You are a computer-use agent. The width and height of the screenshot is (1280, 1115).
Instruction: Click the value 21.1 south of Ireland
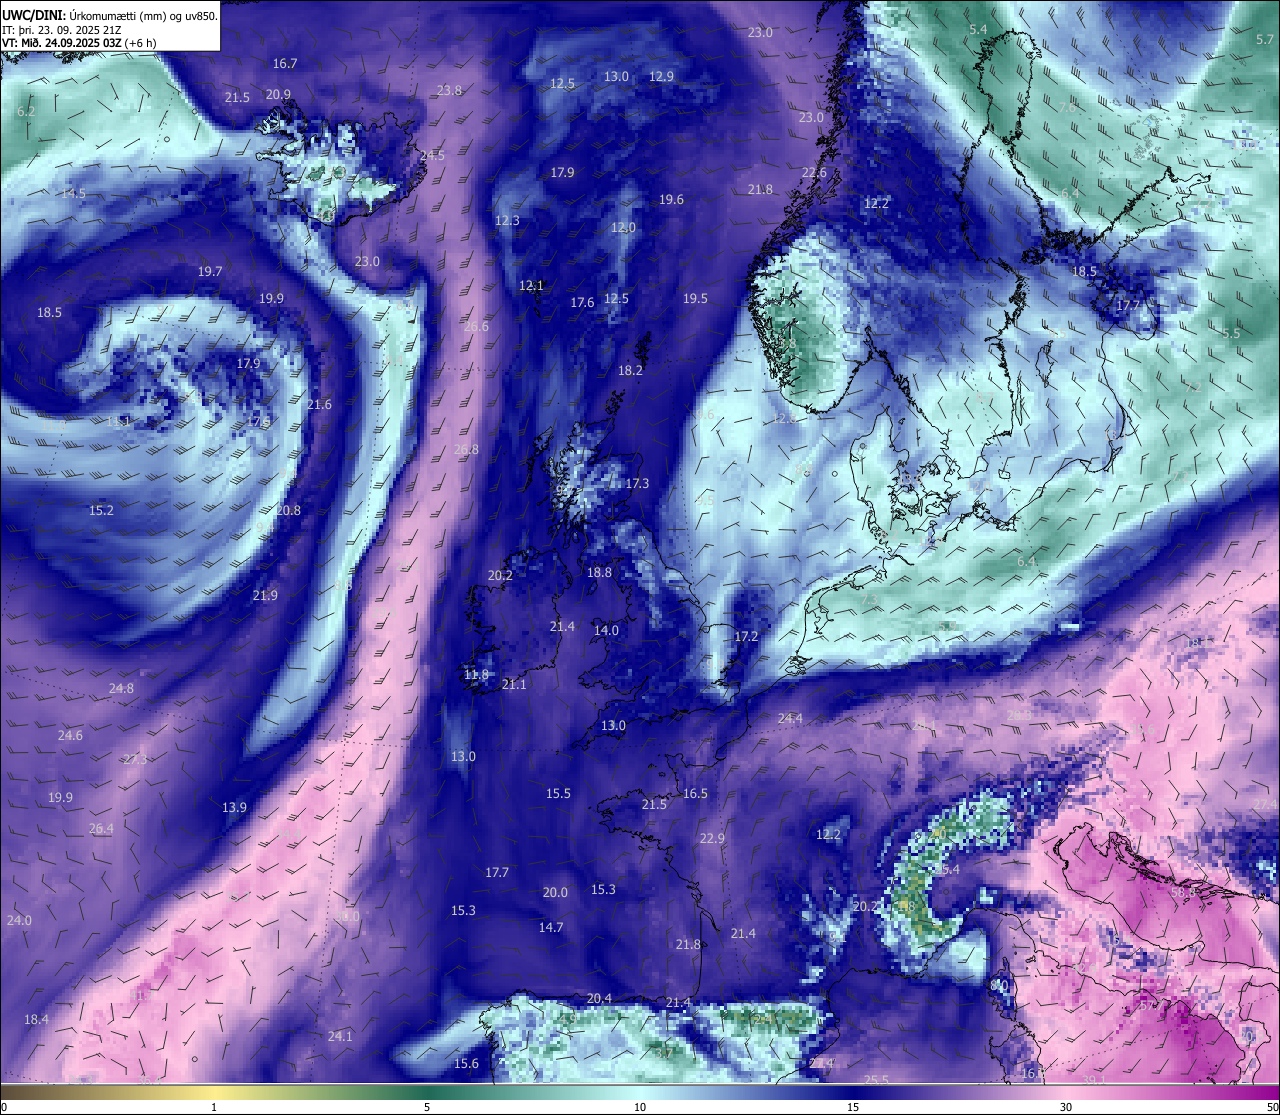coord(514,685)
